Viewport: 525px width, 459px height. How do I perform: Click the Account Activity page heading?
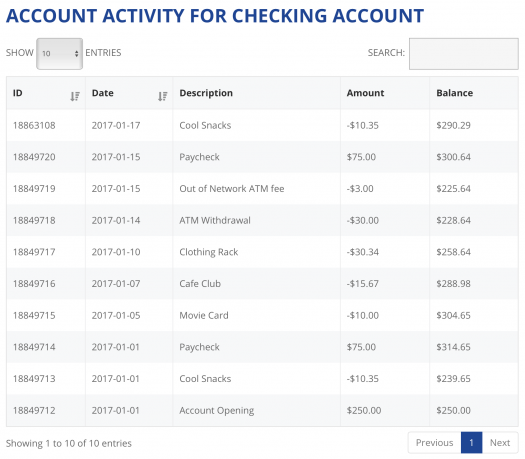(x=215, y=16)
